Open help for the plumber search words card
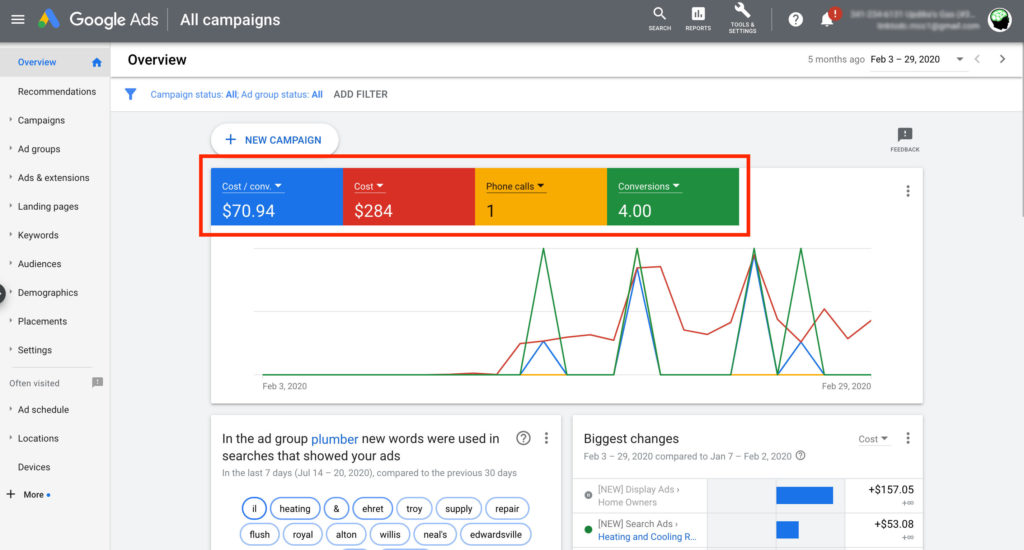This screenshot has height=550, width=1024. (523, 438)
